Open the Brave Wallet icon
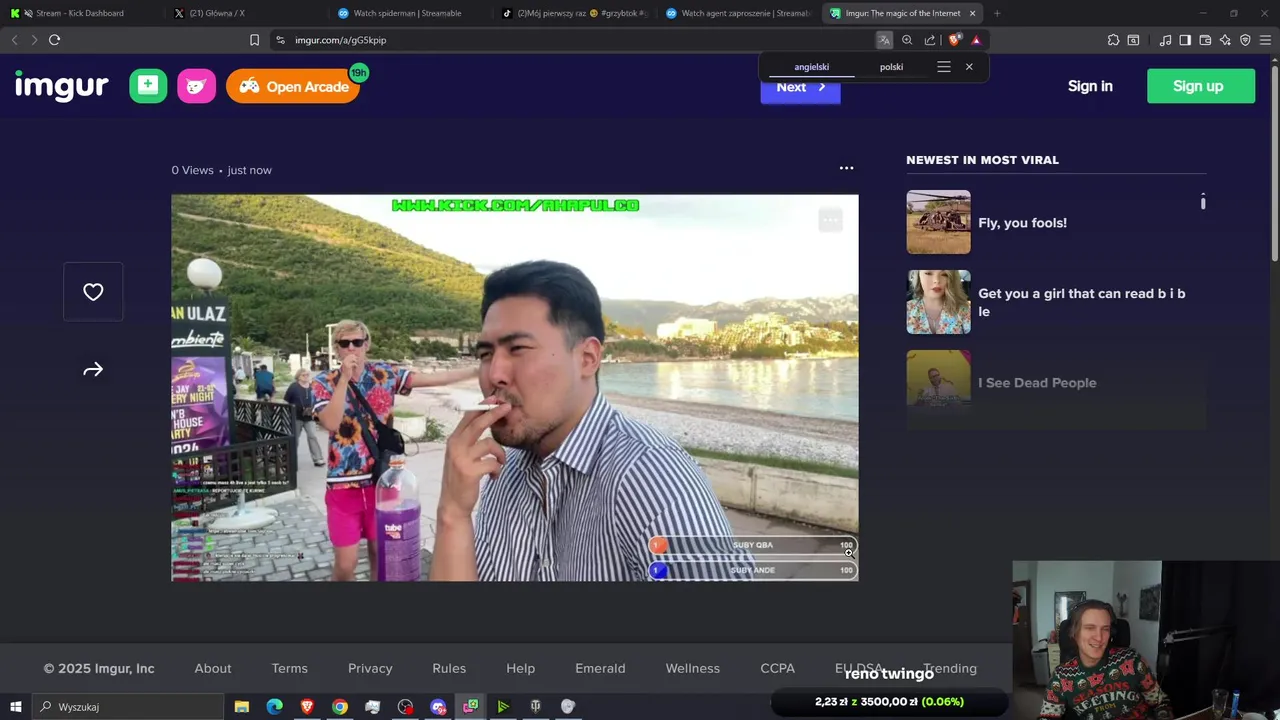The image size is (1280, 720). tap(1205, 40)
